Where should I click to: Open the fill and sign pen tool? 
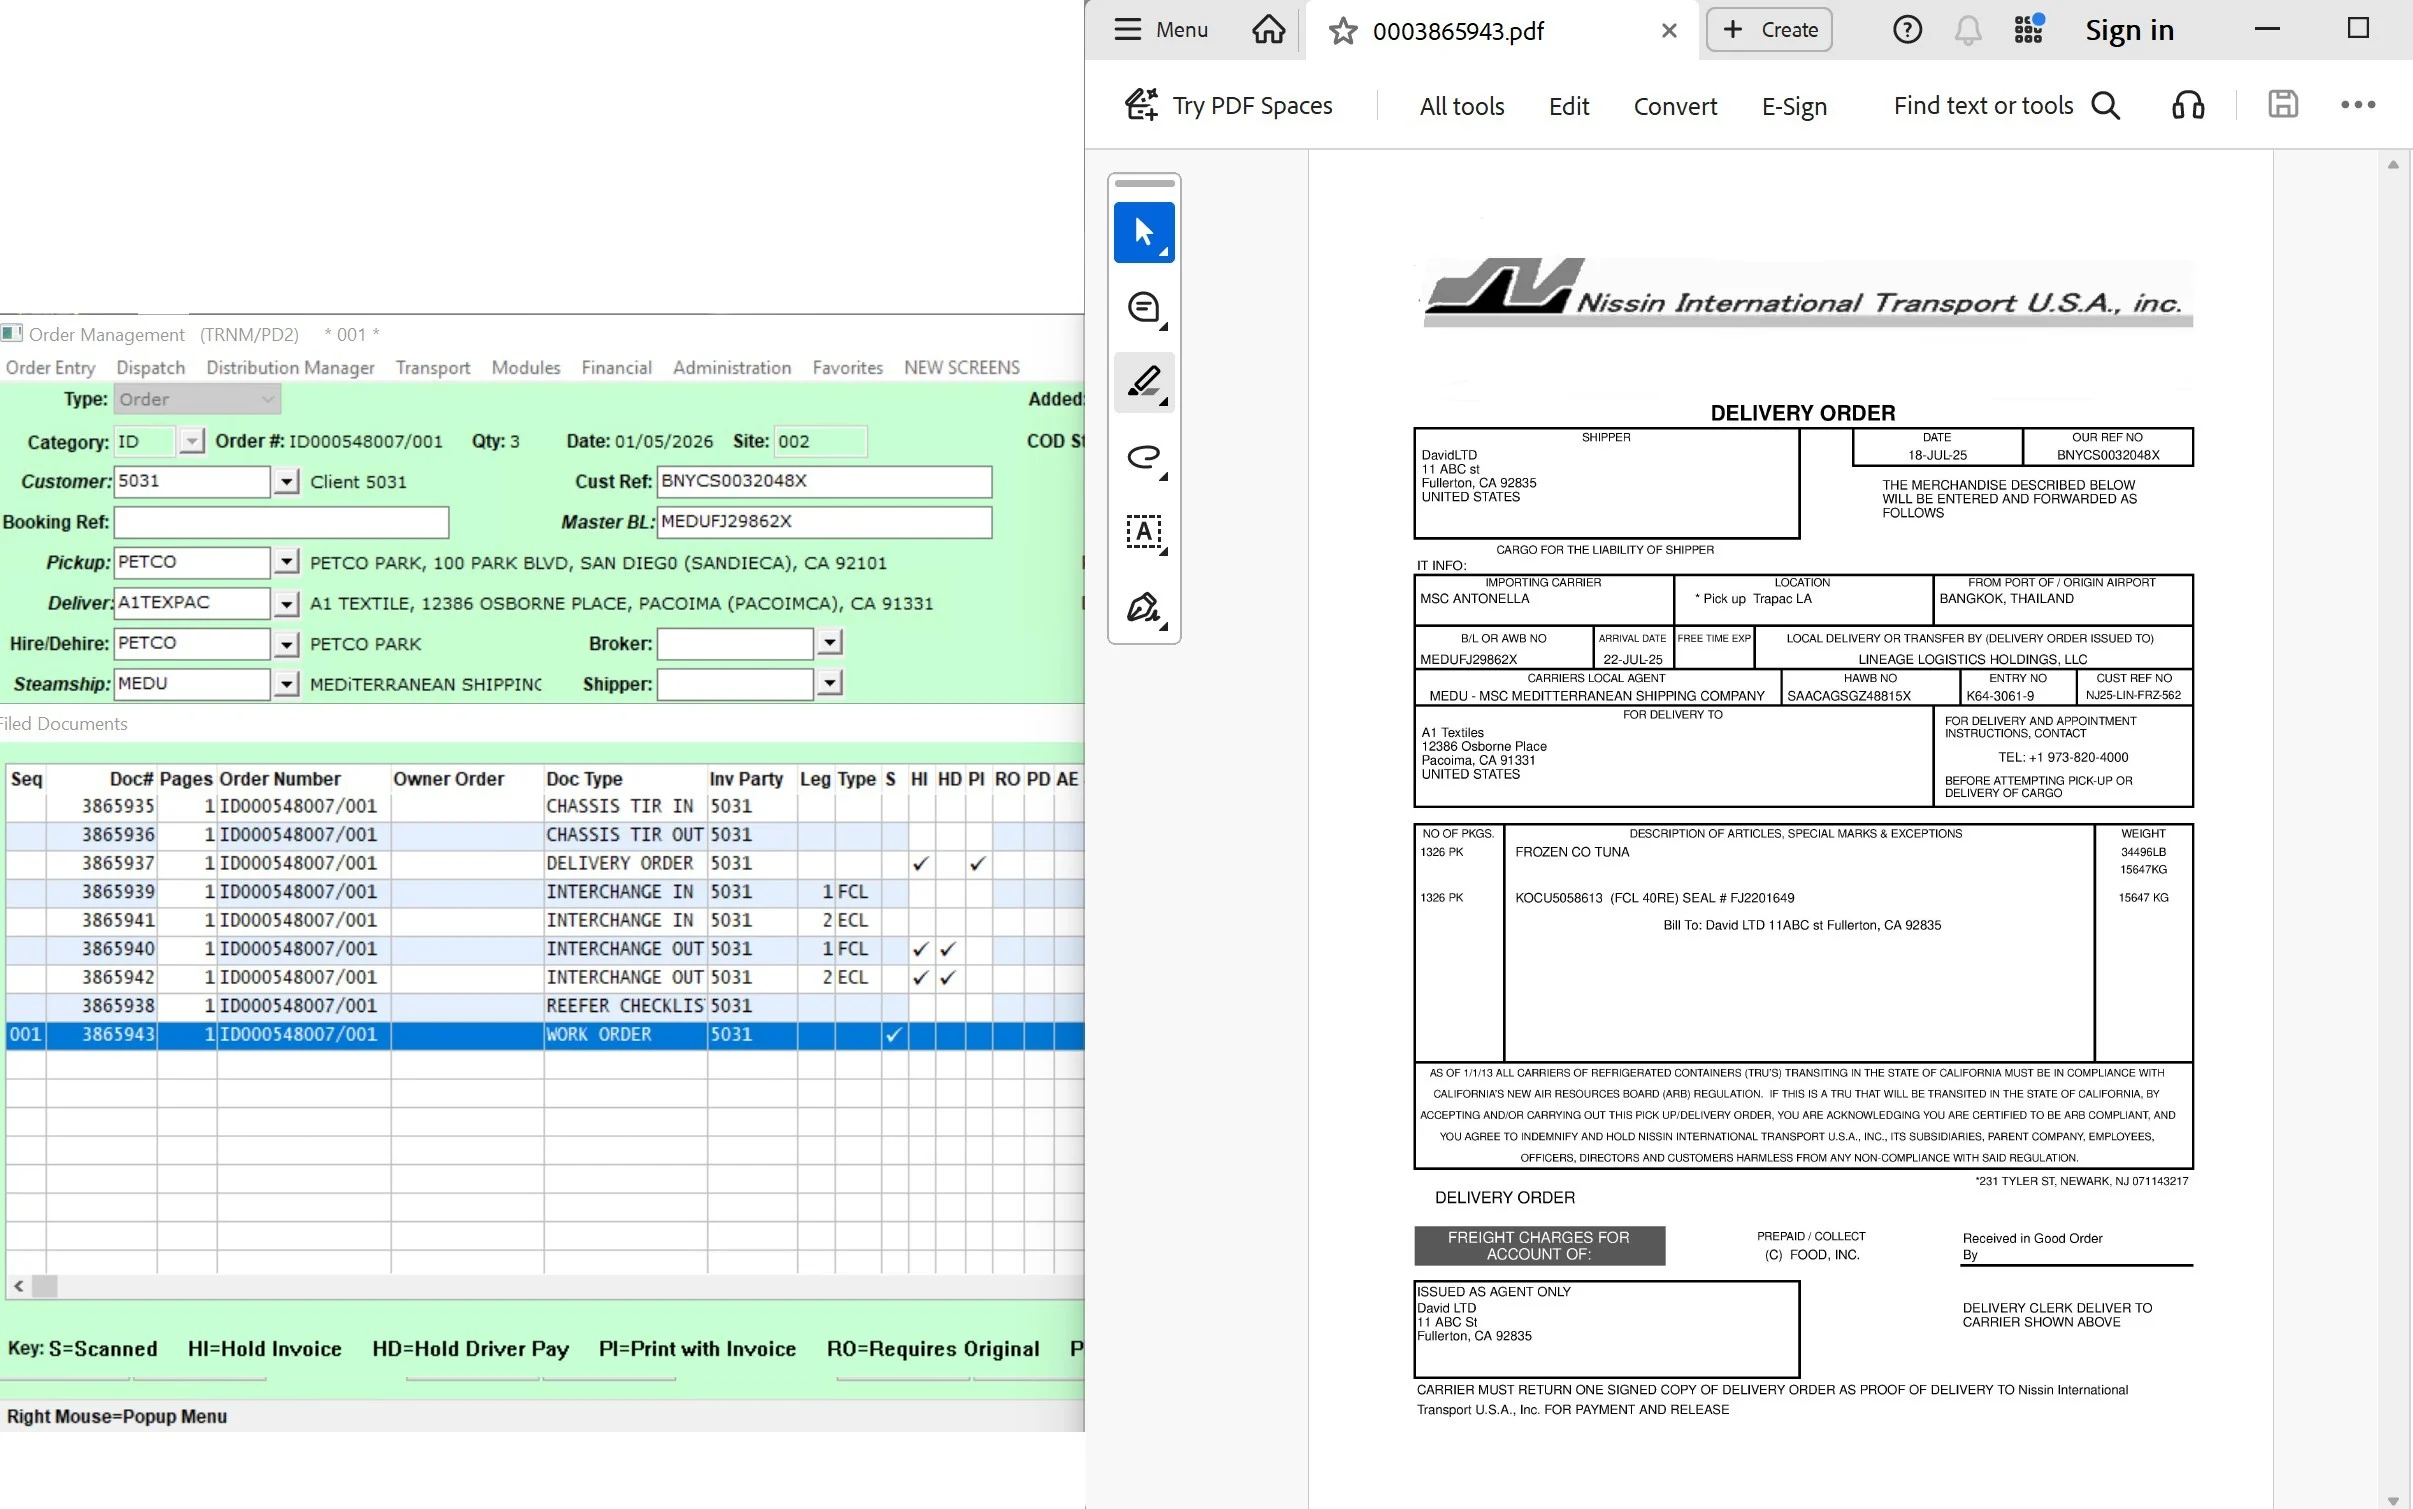tap(1144, 608)
